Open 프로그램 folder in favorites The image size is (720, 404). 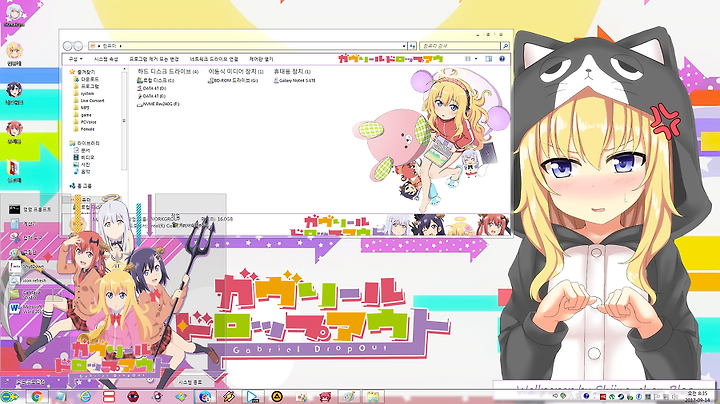86,86
